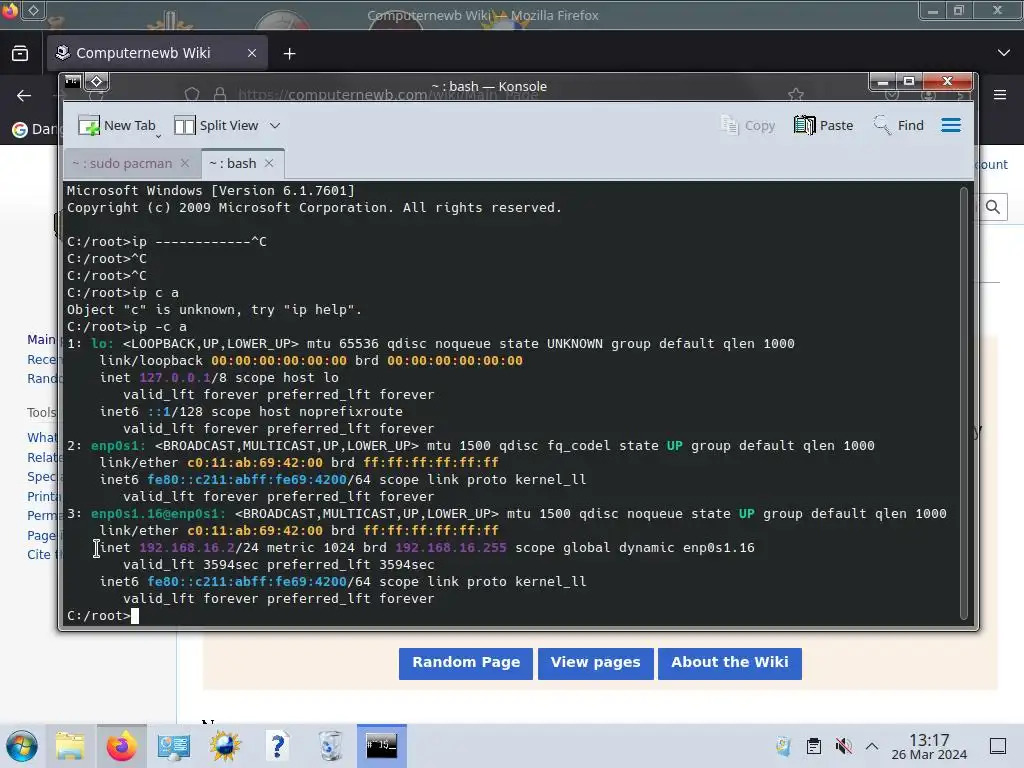1024x768 pixels.
Task: Click About the Wiki button
Action: [729, 663]
